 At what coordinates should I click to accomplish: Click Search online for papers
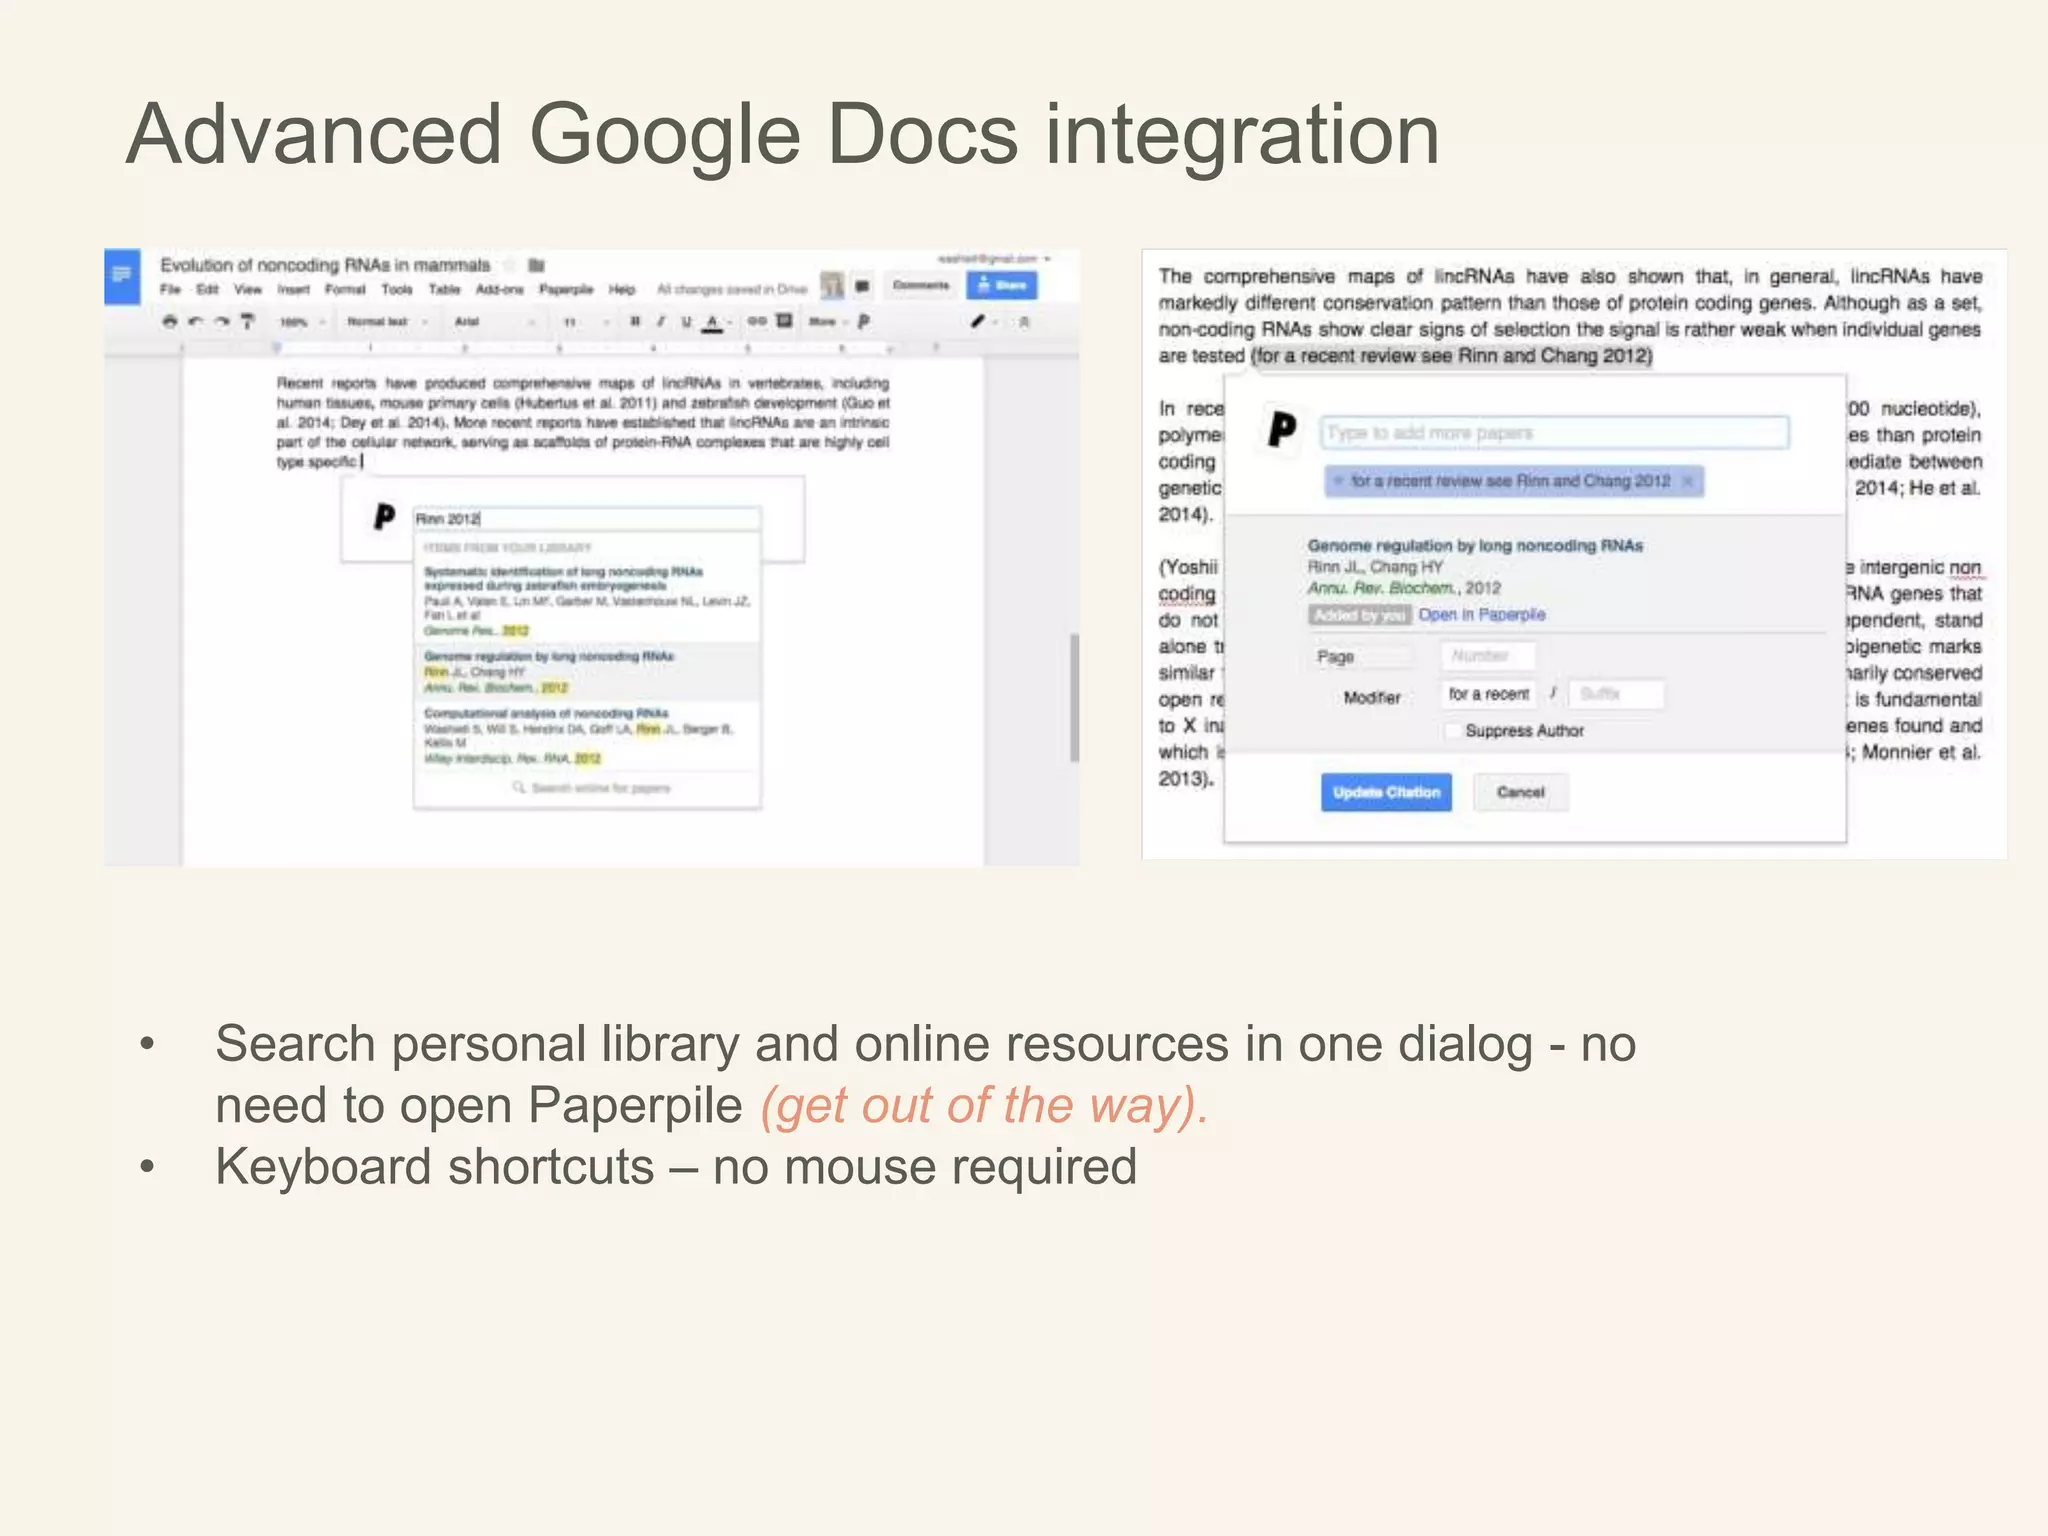pos(591,788)
